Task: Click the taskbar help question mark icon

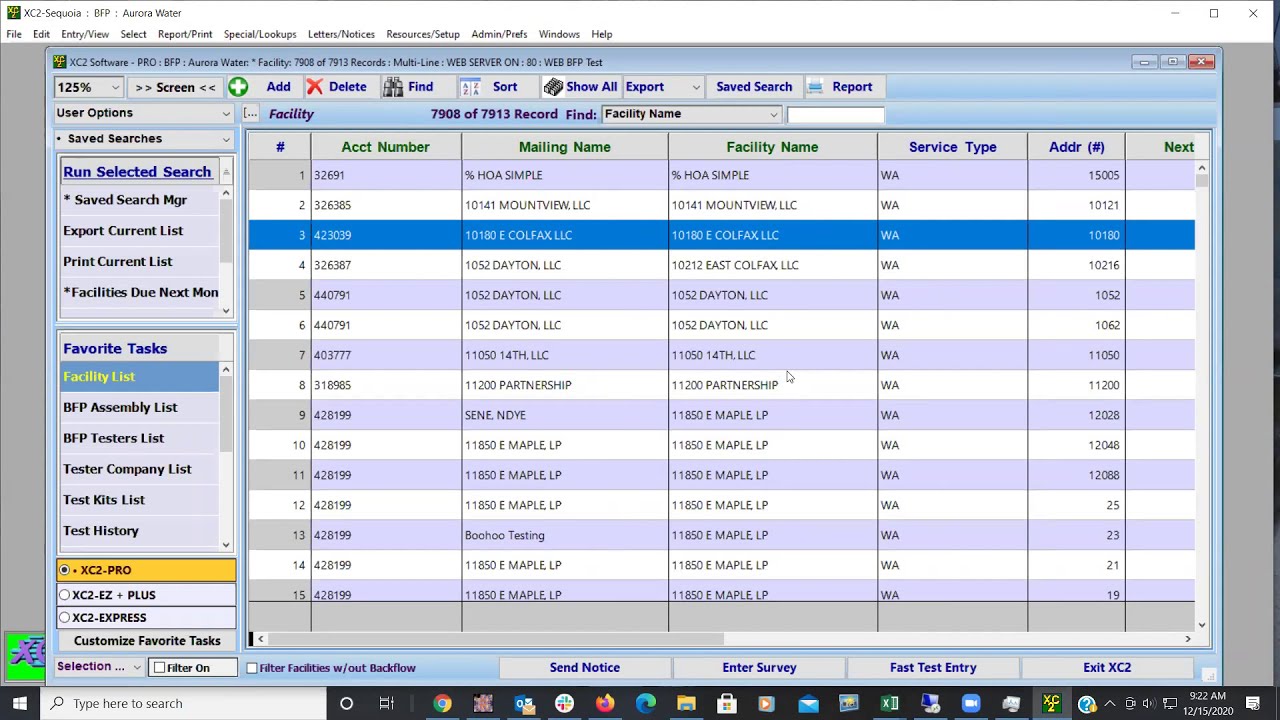Action: pyautogui.click(x=1087, y=704)
